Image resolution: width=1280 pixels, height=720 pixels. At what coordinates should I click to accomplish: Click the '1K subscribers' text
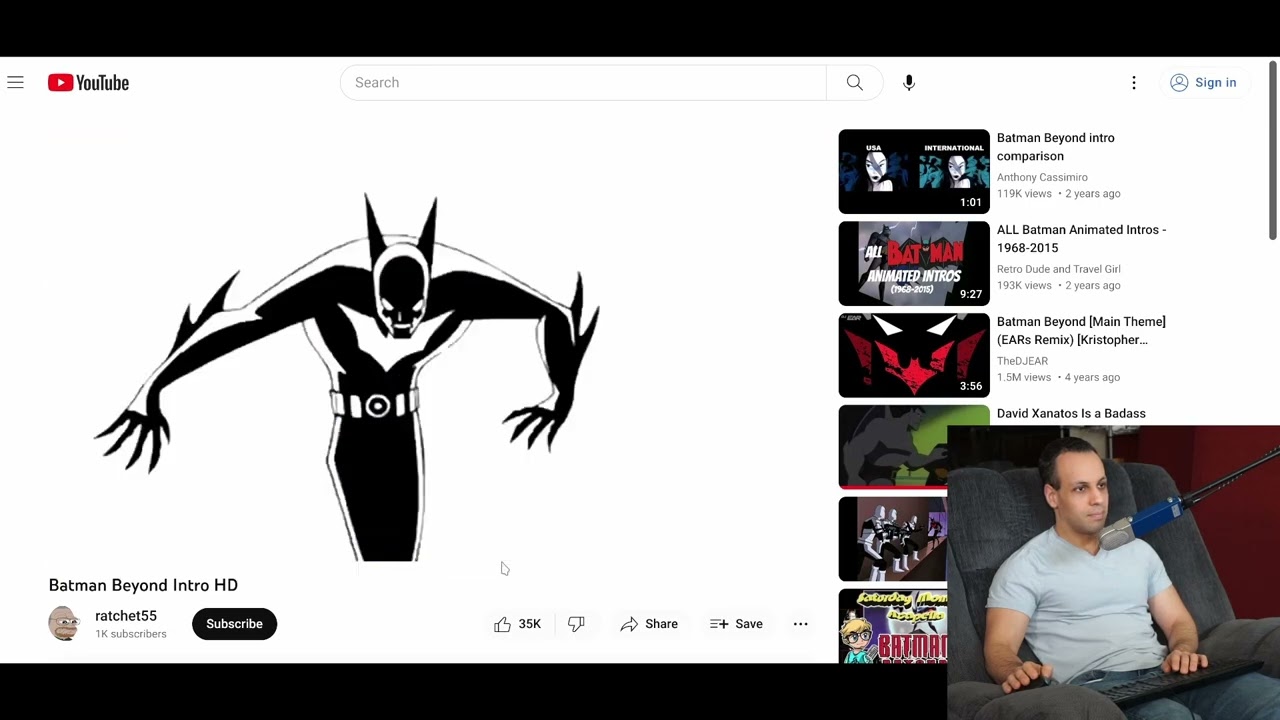click(131, 634)
